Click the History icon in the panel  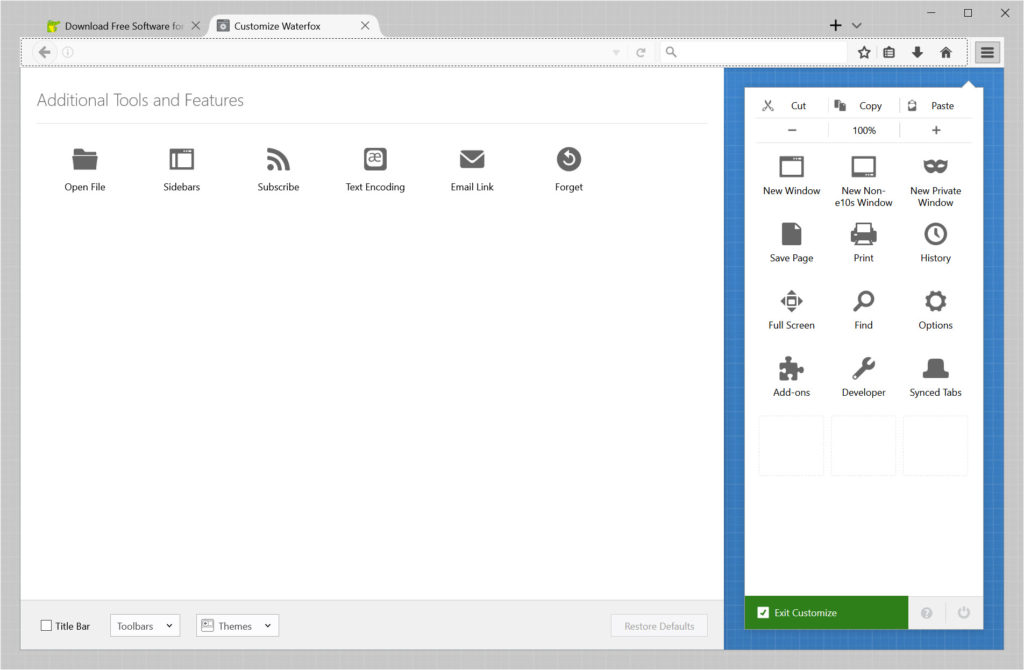click(935, 236)
